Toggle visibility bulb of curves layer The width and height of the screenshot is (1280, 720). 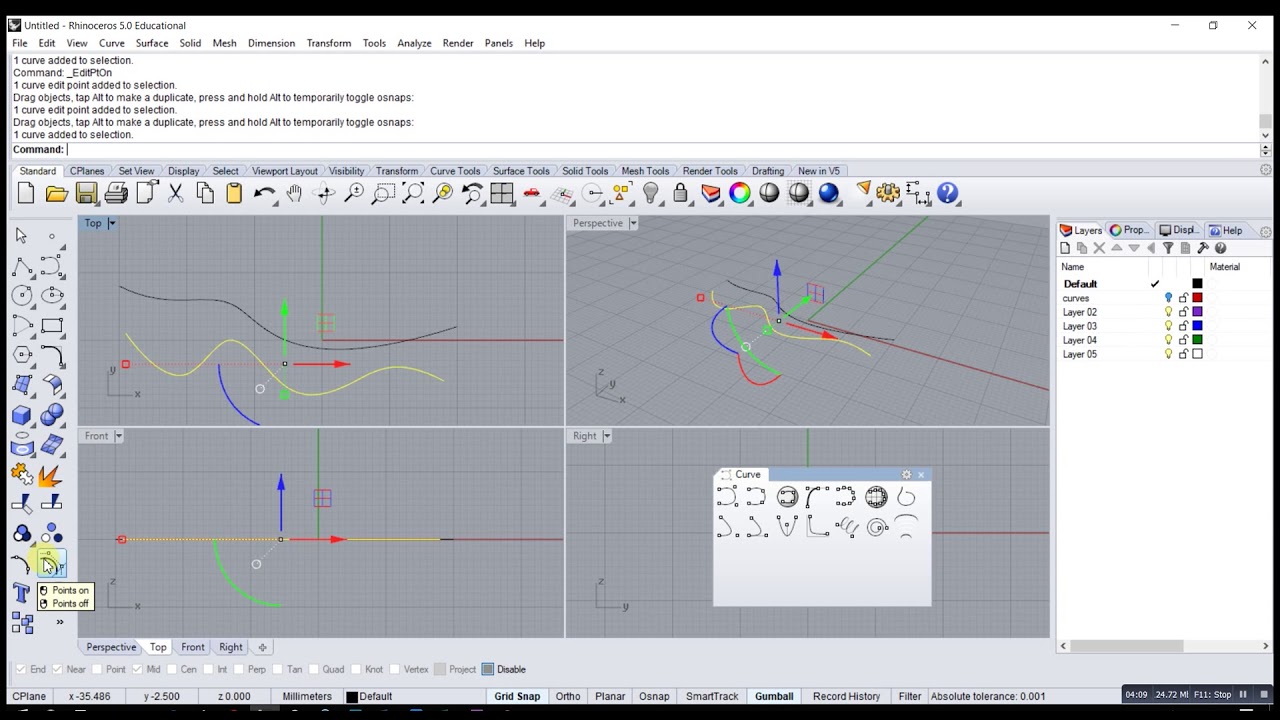tap(1168, 298)
